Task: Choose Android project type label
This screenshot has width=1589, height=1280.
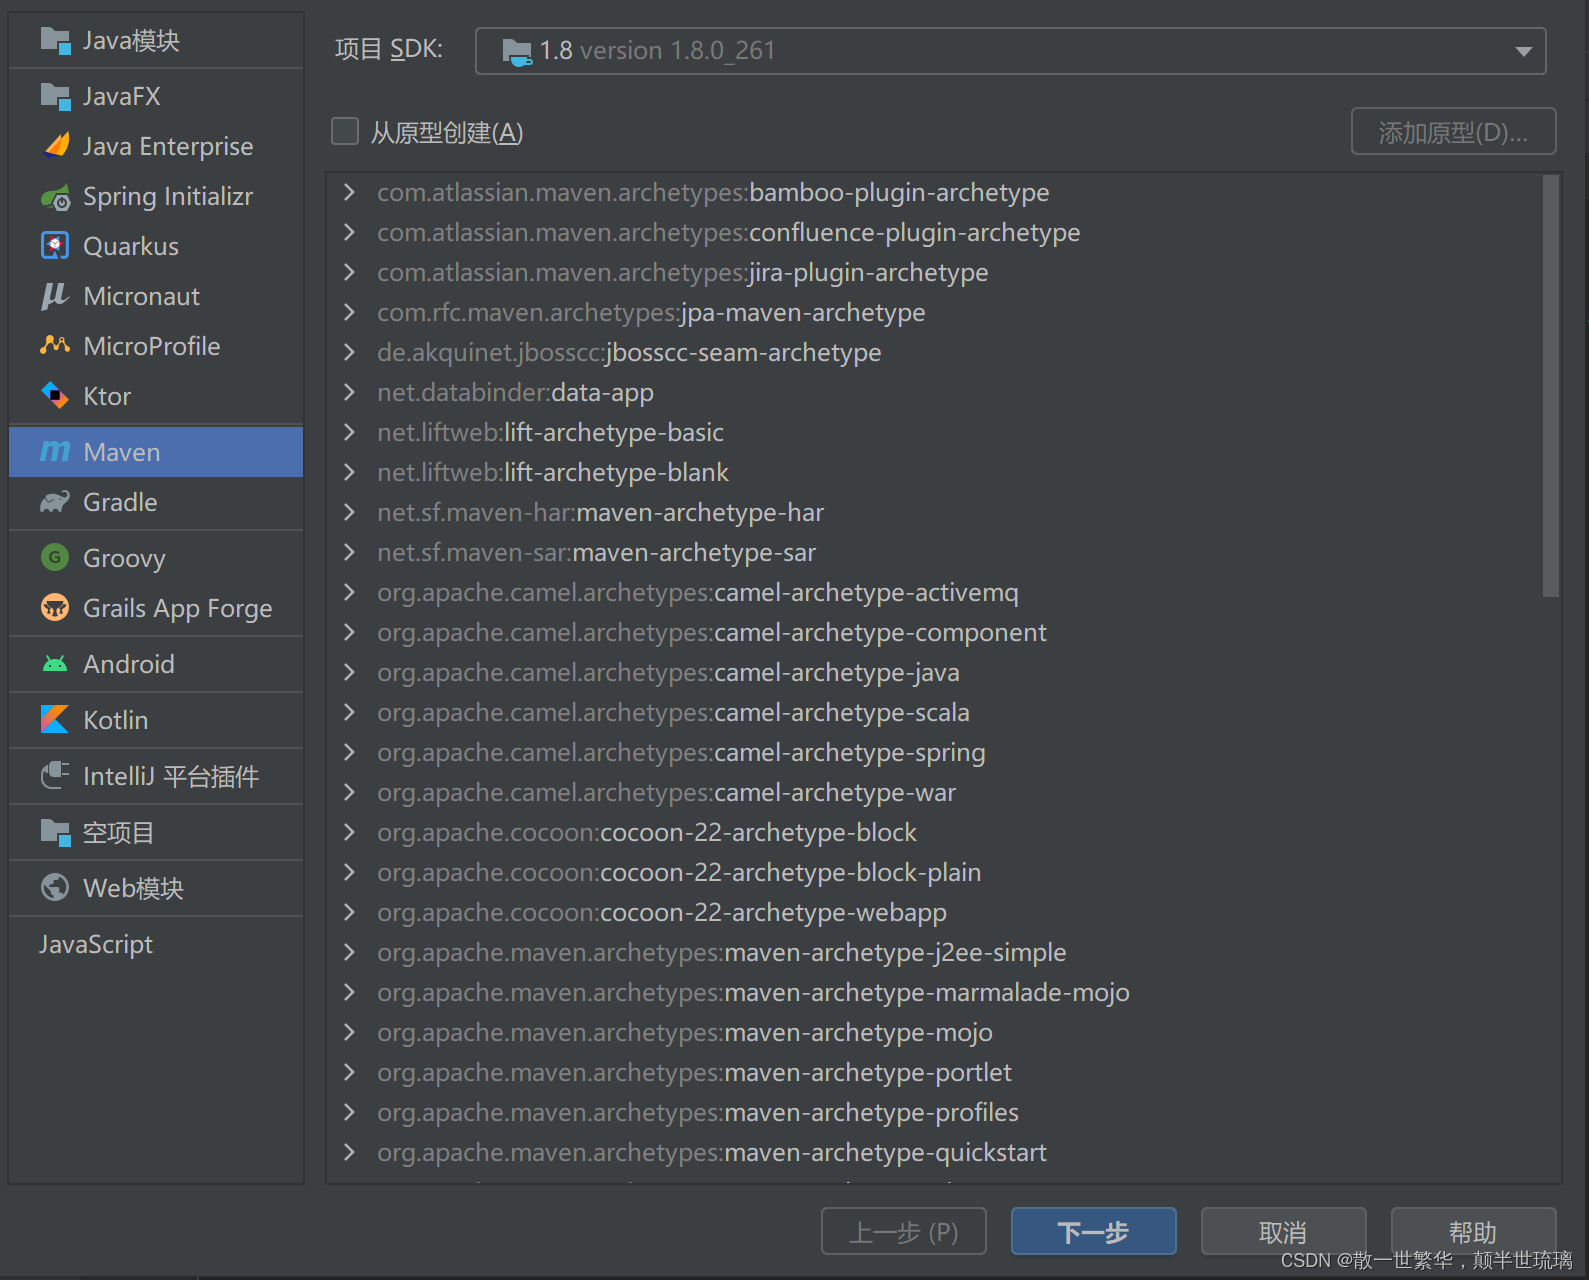Action: pyautogui.click(x=129, y=664)
